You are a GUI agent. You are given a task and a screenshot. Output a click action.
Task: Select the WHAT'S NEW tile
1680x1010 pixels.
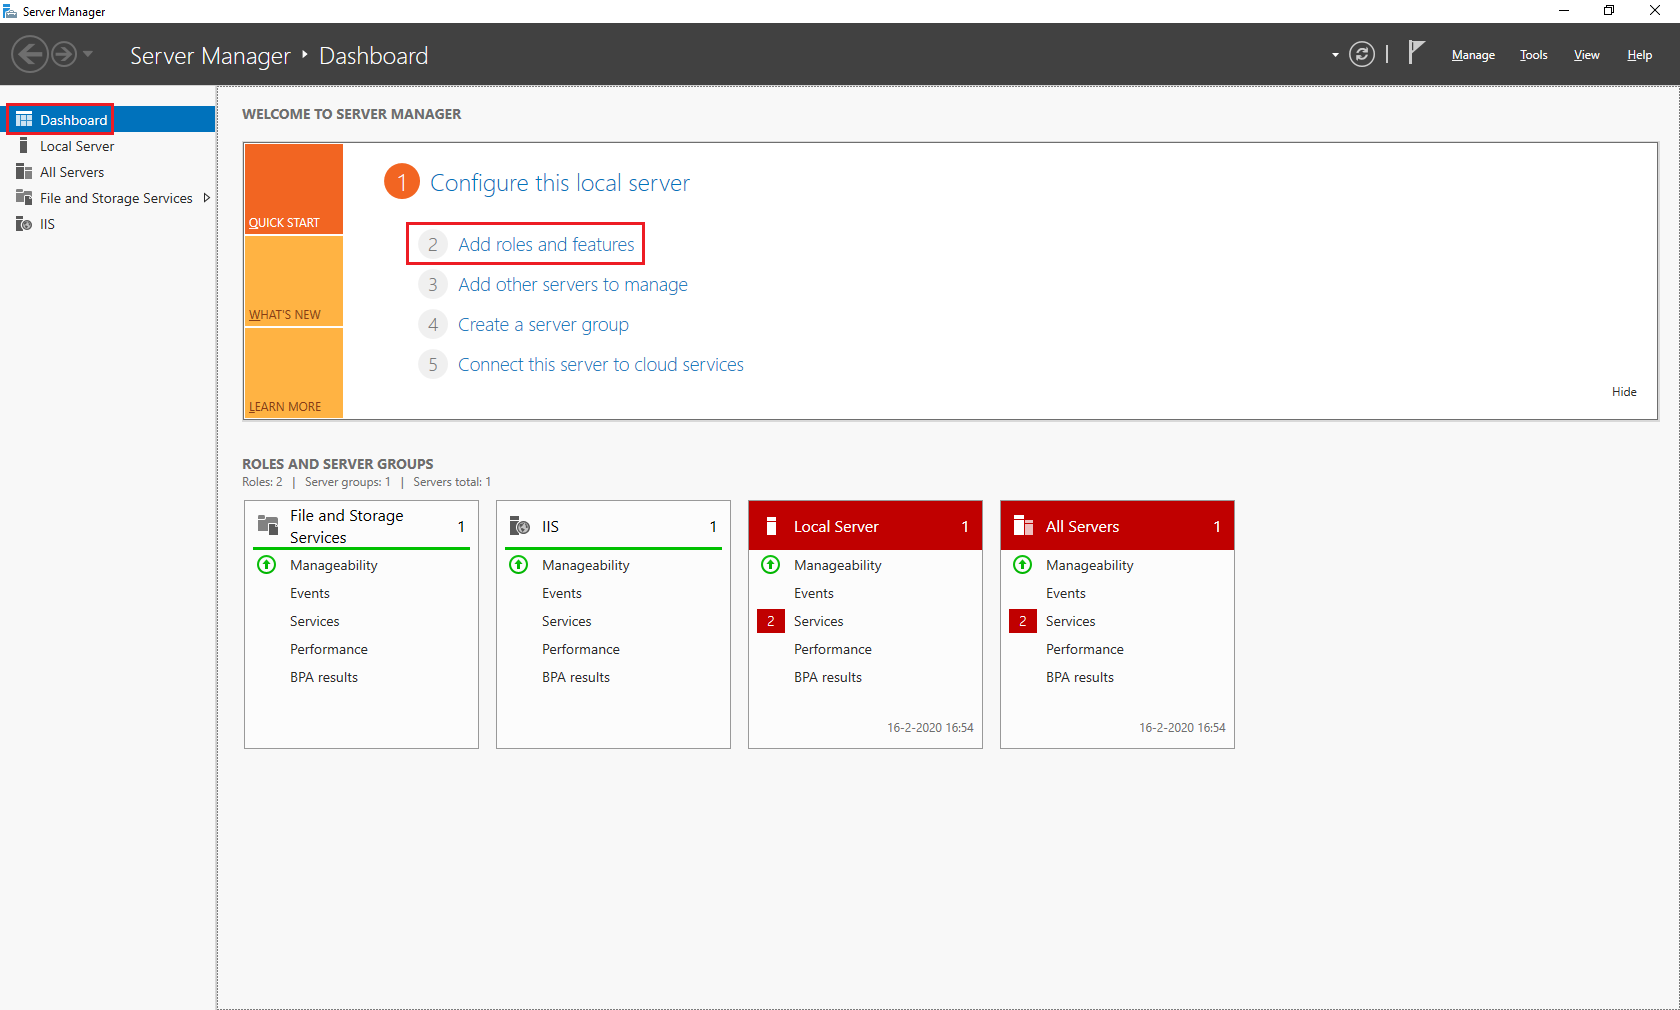click(x=294, y=281)
